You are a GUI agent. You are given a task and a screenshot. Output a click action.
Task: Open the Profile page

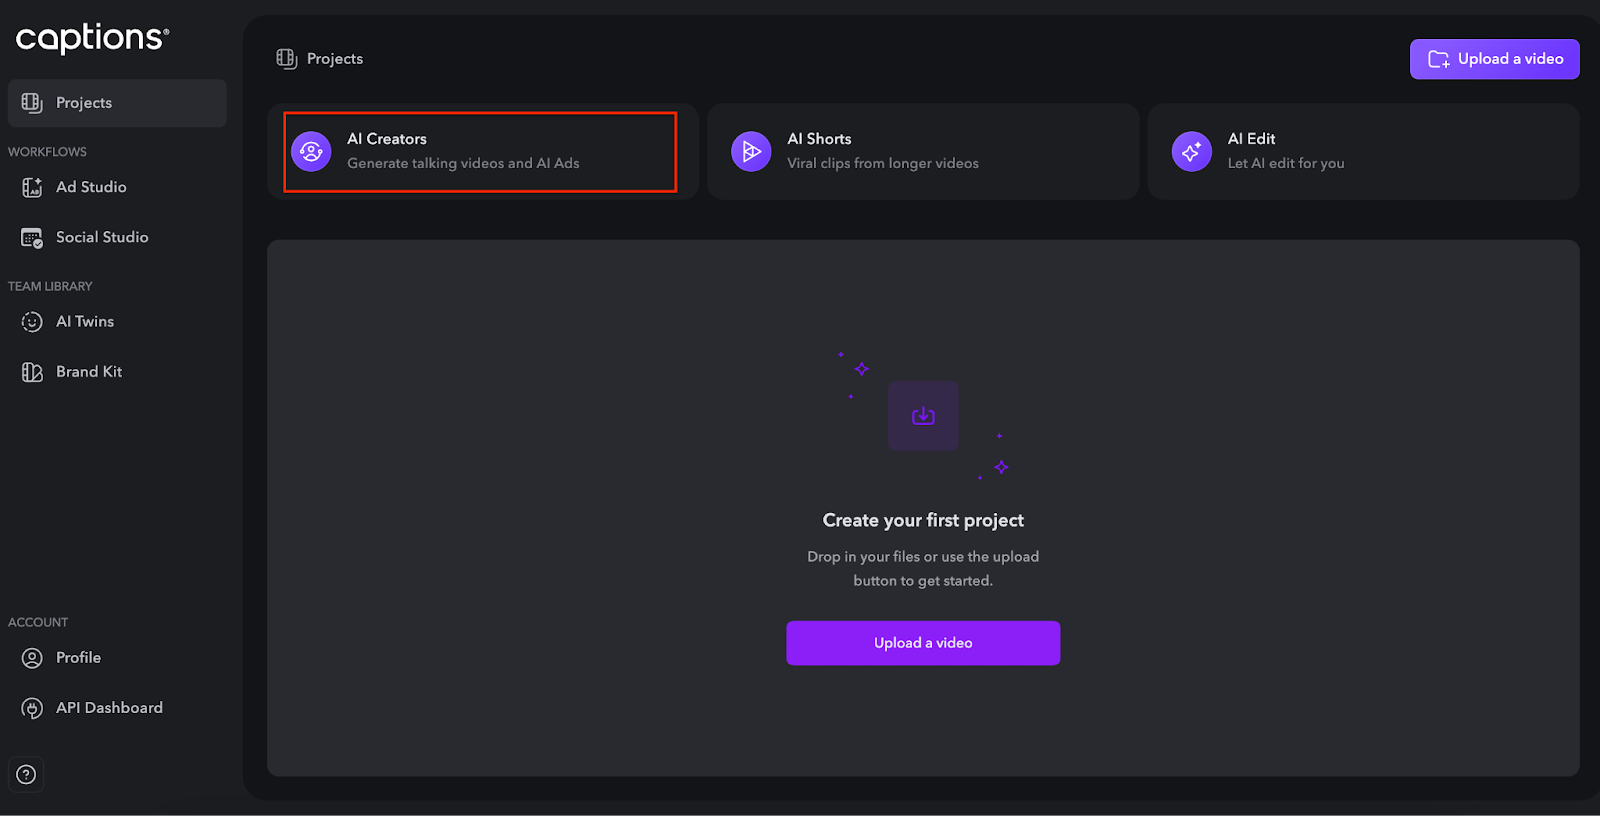[x=117, y=657]
